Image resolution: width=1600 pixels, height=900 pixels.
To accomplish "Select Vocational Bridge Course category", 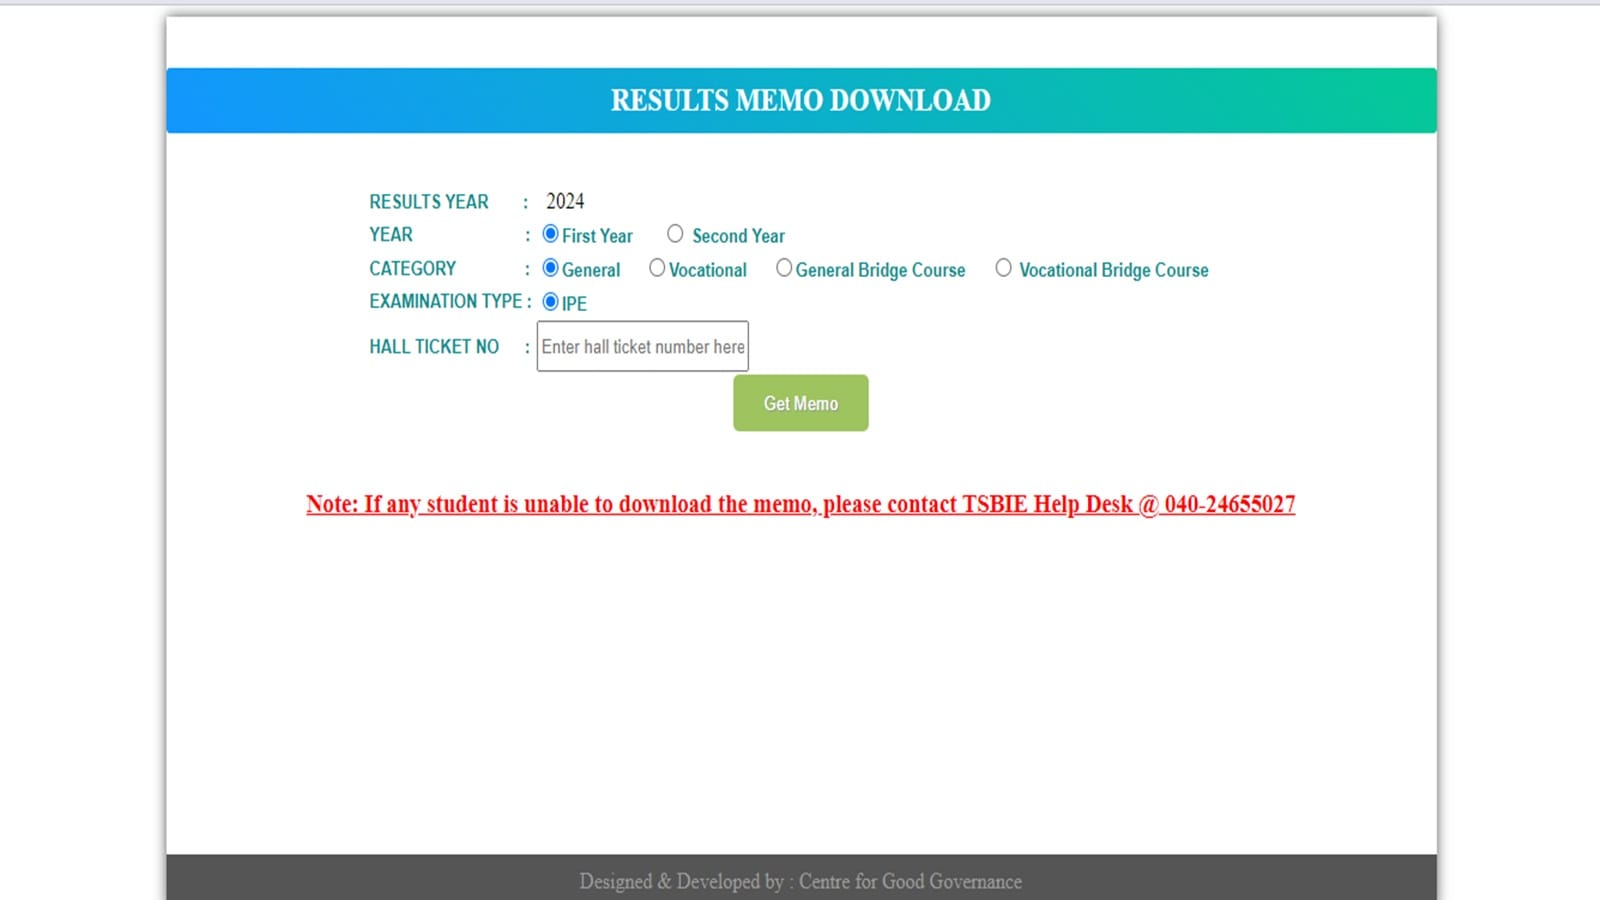I will (1004, 268).
